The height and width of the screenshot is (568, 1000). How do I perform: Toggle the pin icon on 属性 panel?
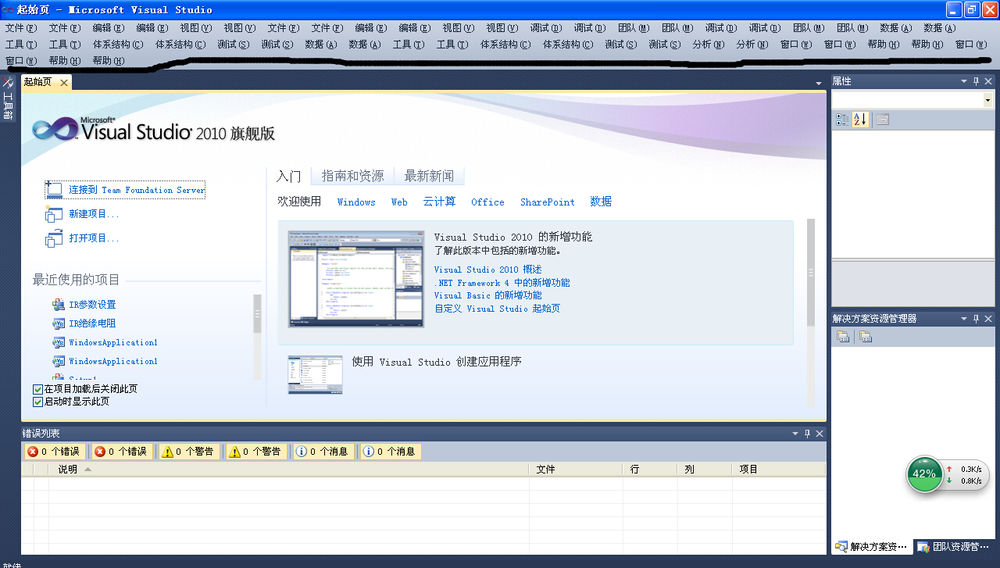pyautogui.click(x=976, y=81)
